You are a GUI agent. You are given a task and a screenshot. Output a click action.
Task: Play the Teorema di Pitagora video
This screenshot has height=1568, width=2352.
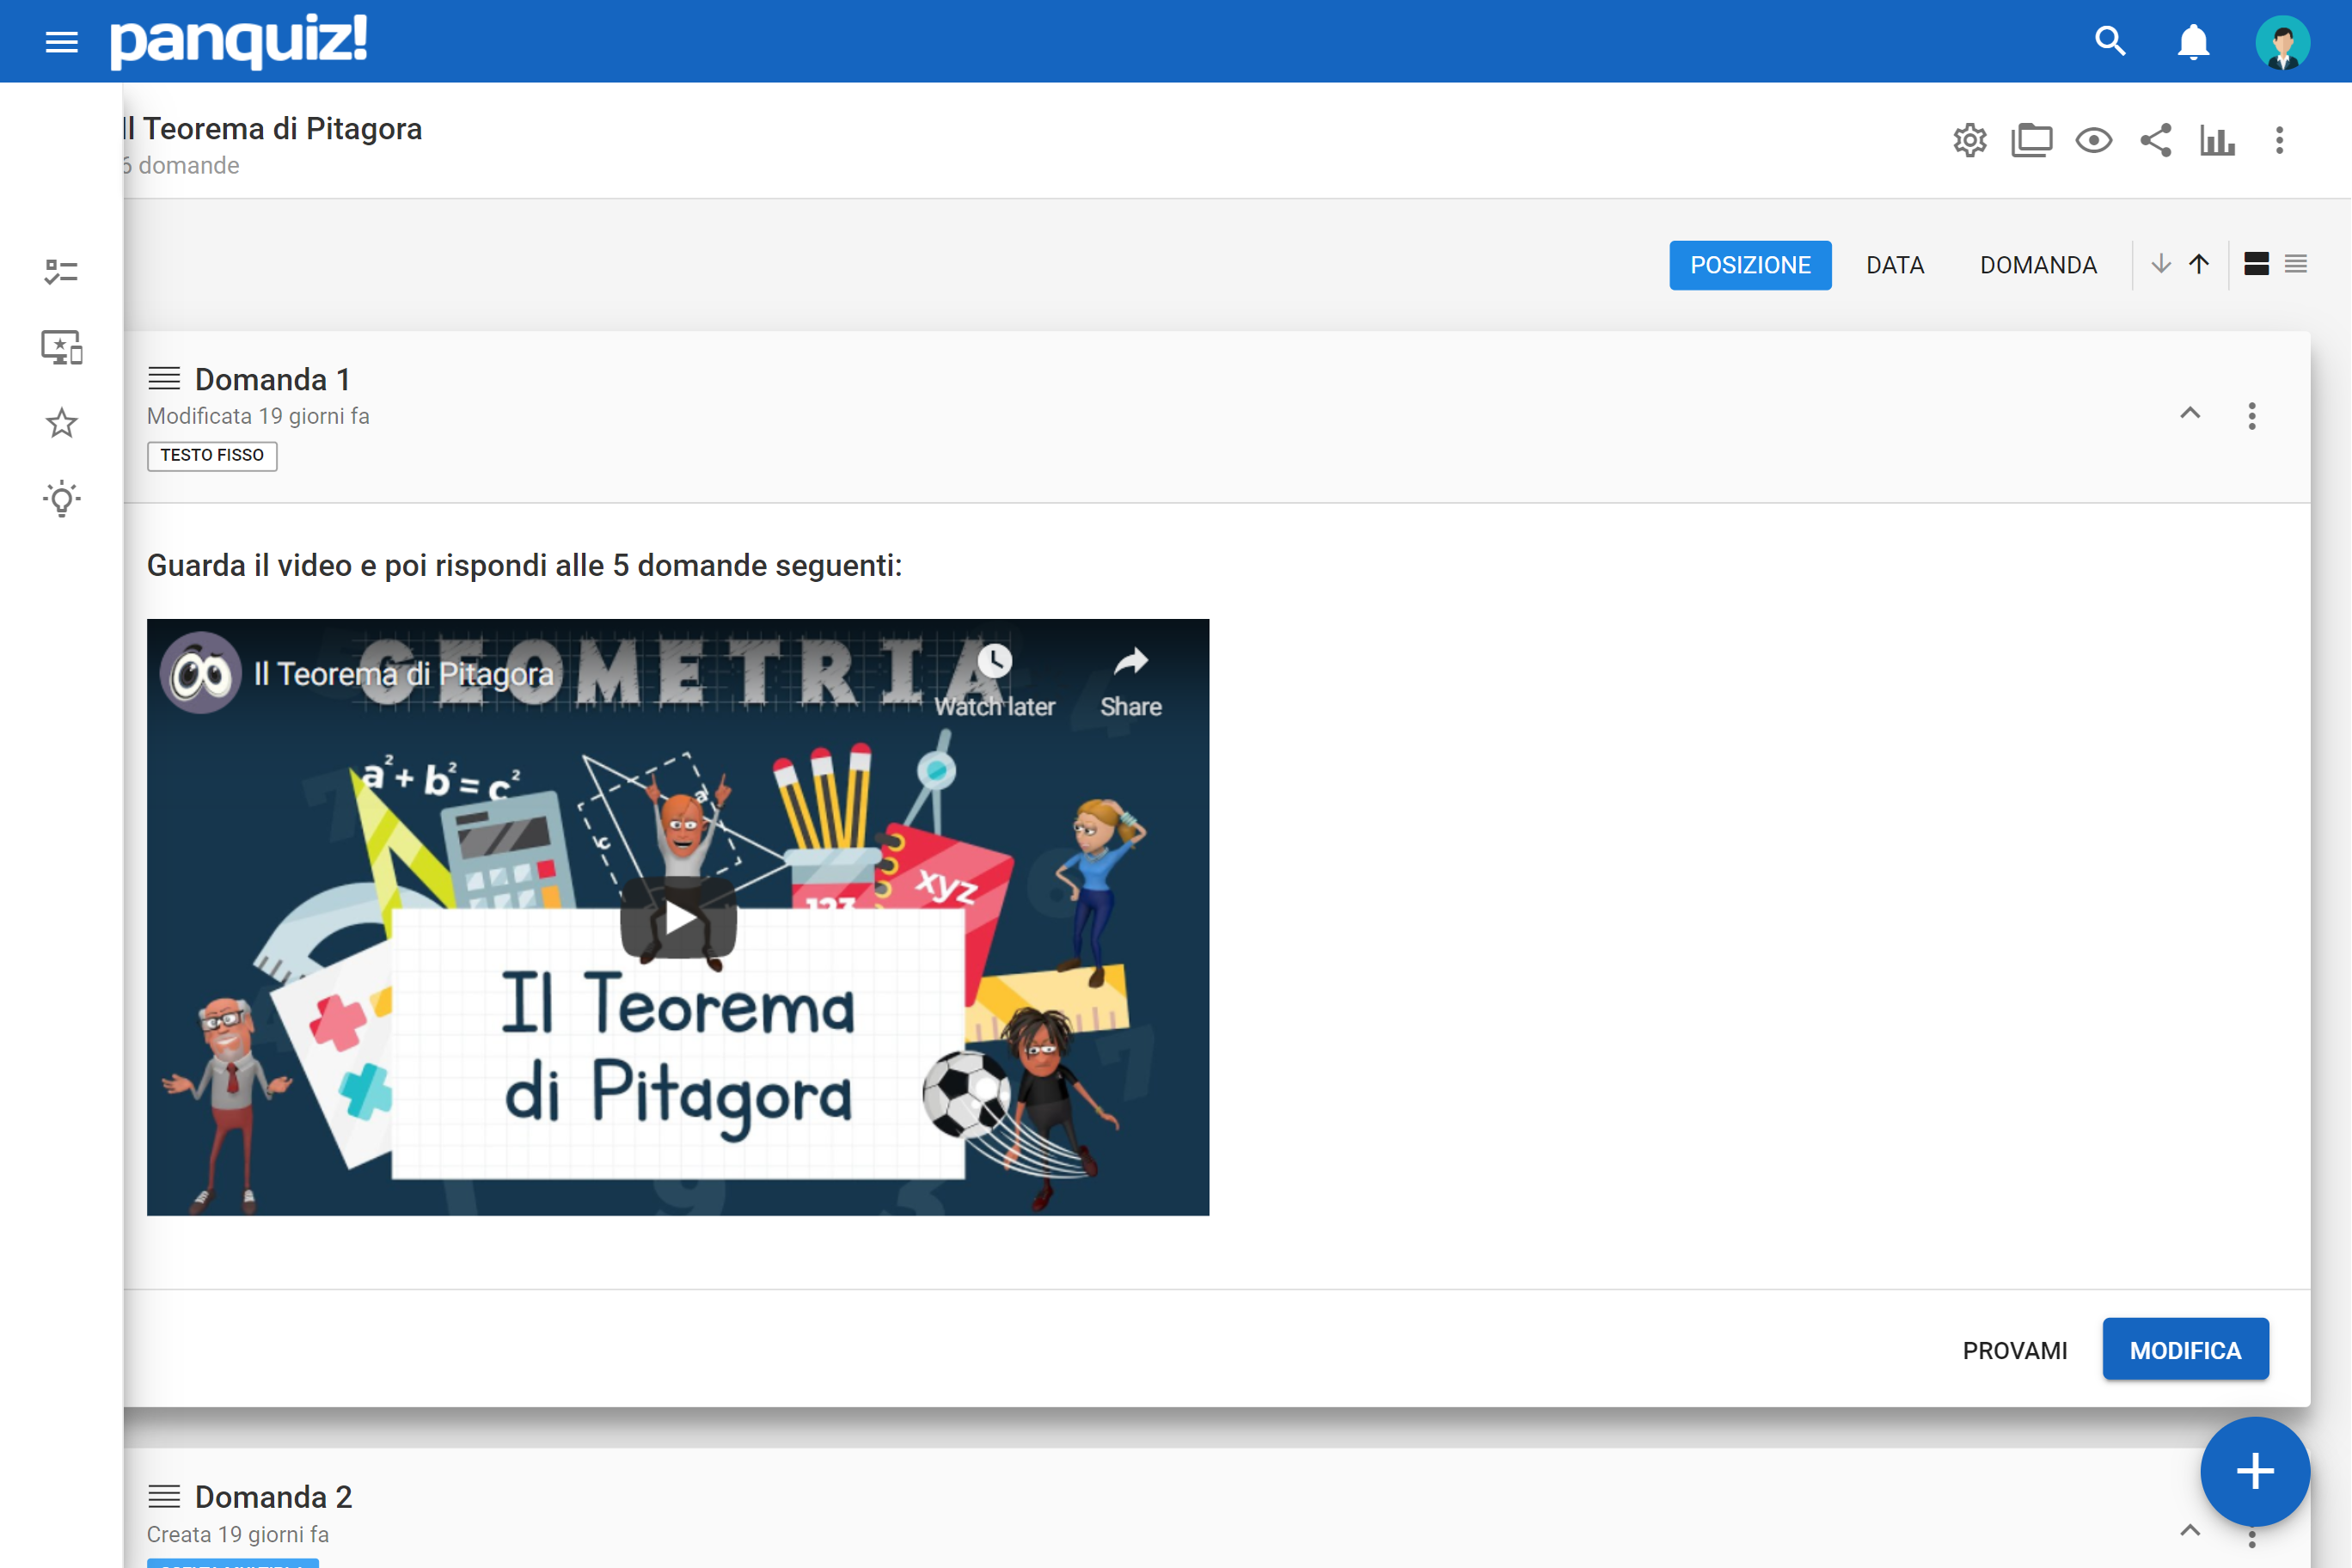coord(678,917)
